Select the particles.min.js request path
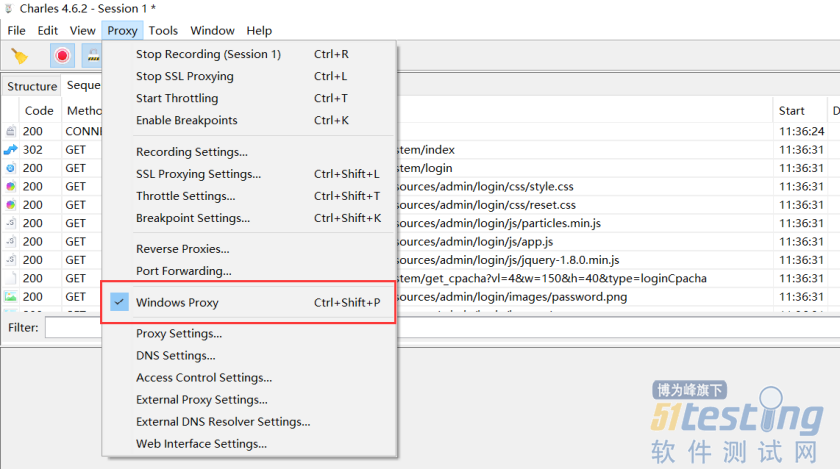The height and width of the screenshot is (470, 840). 499,223
